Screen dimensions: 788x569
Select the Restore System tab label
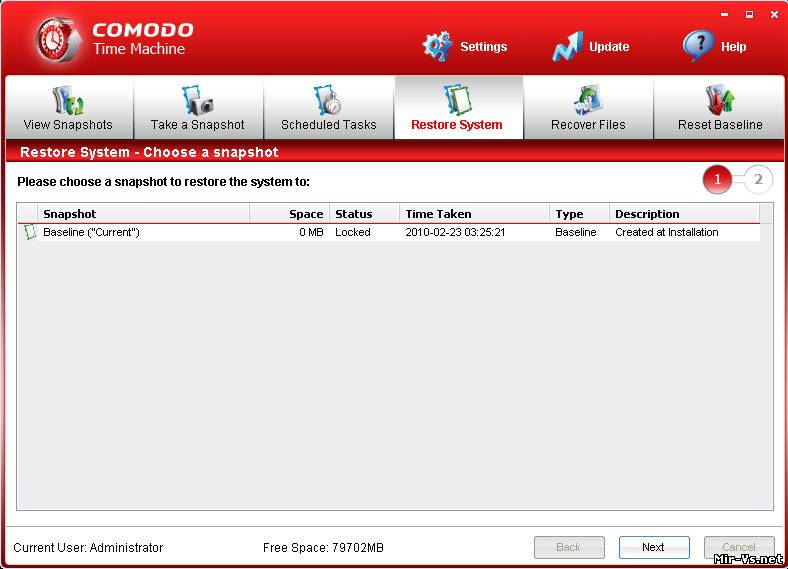(457, 125)
